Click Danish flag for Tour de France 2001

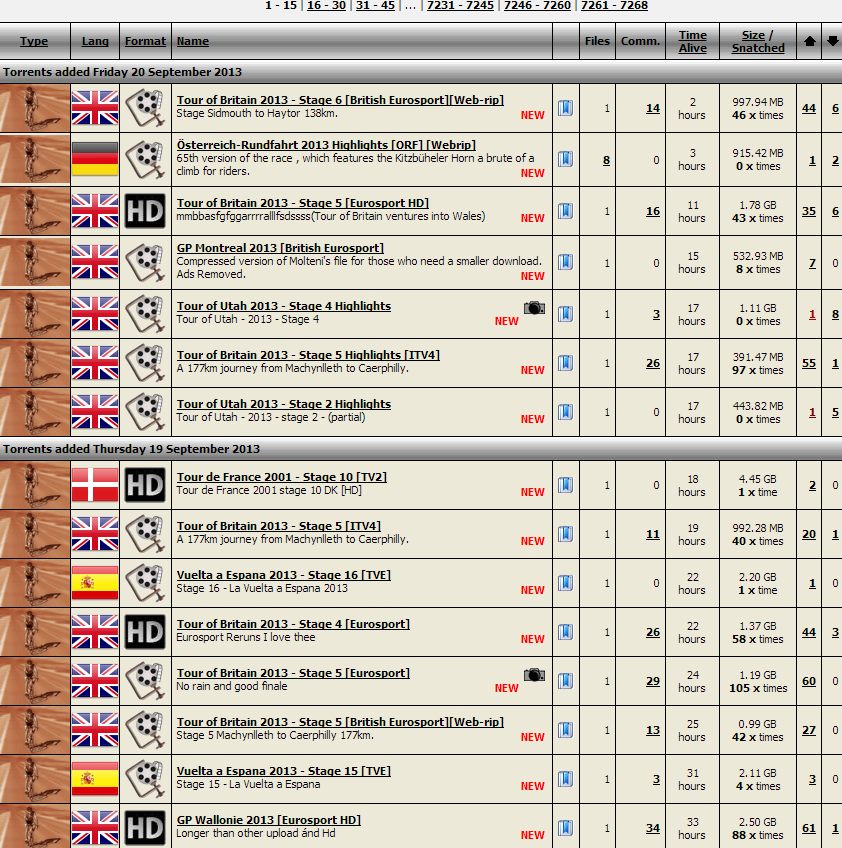(x=95, y=485)
